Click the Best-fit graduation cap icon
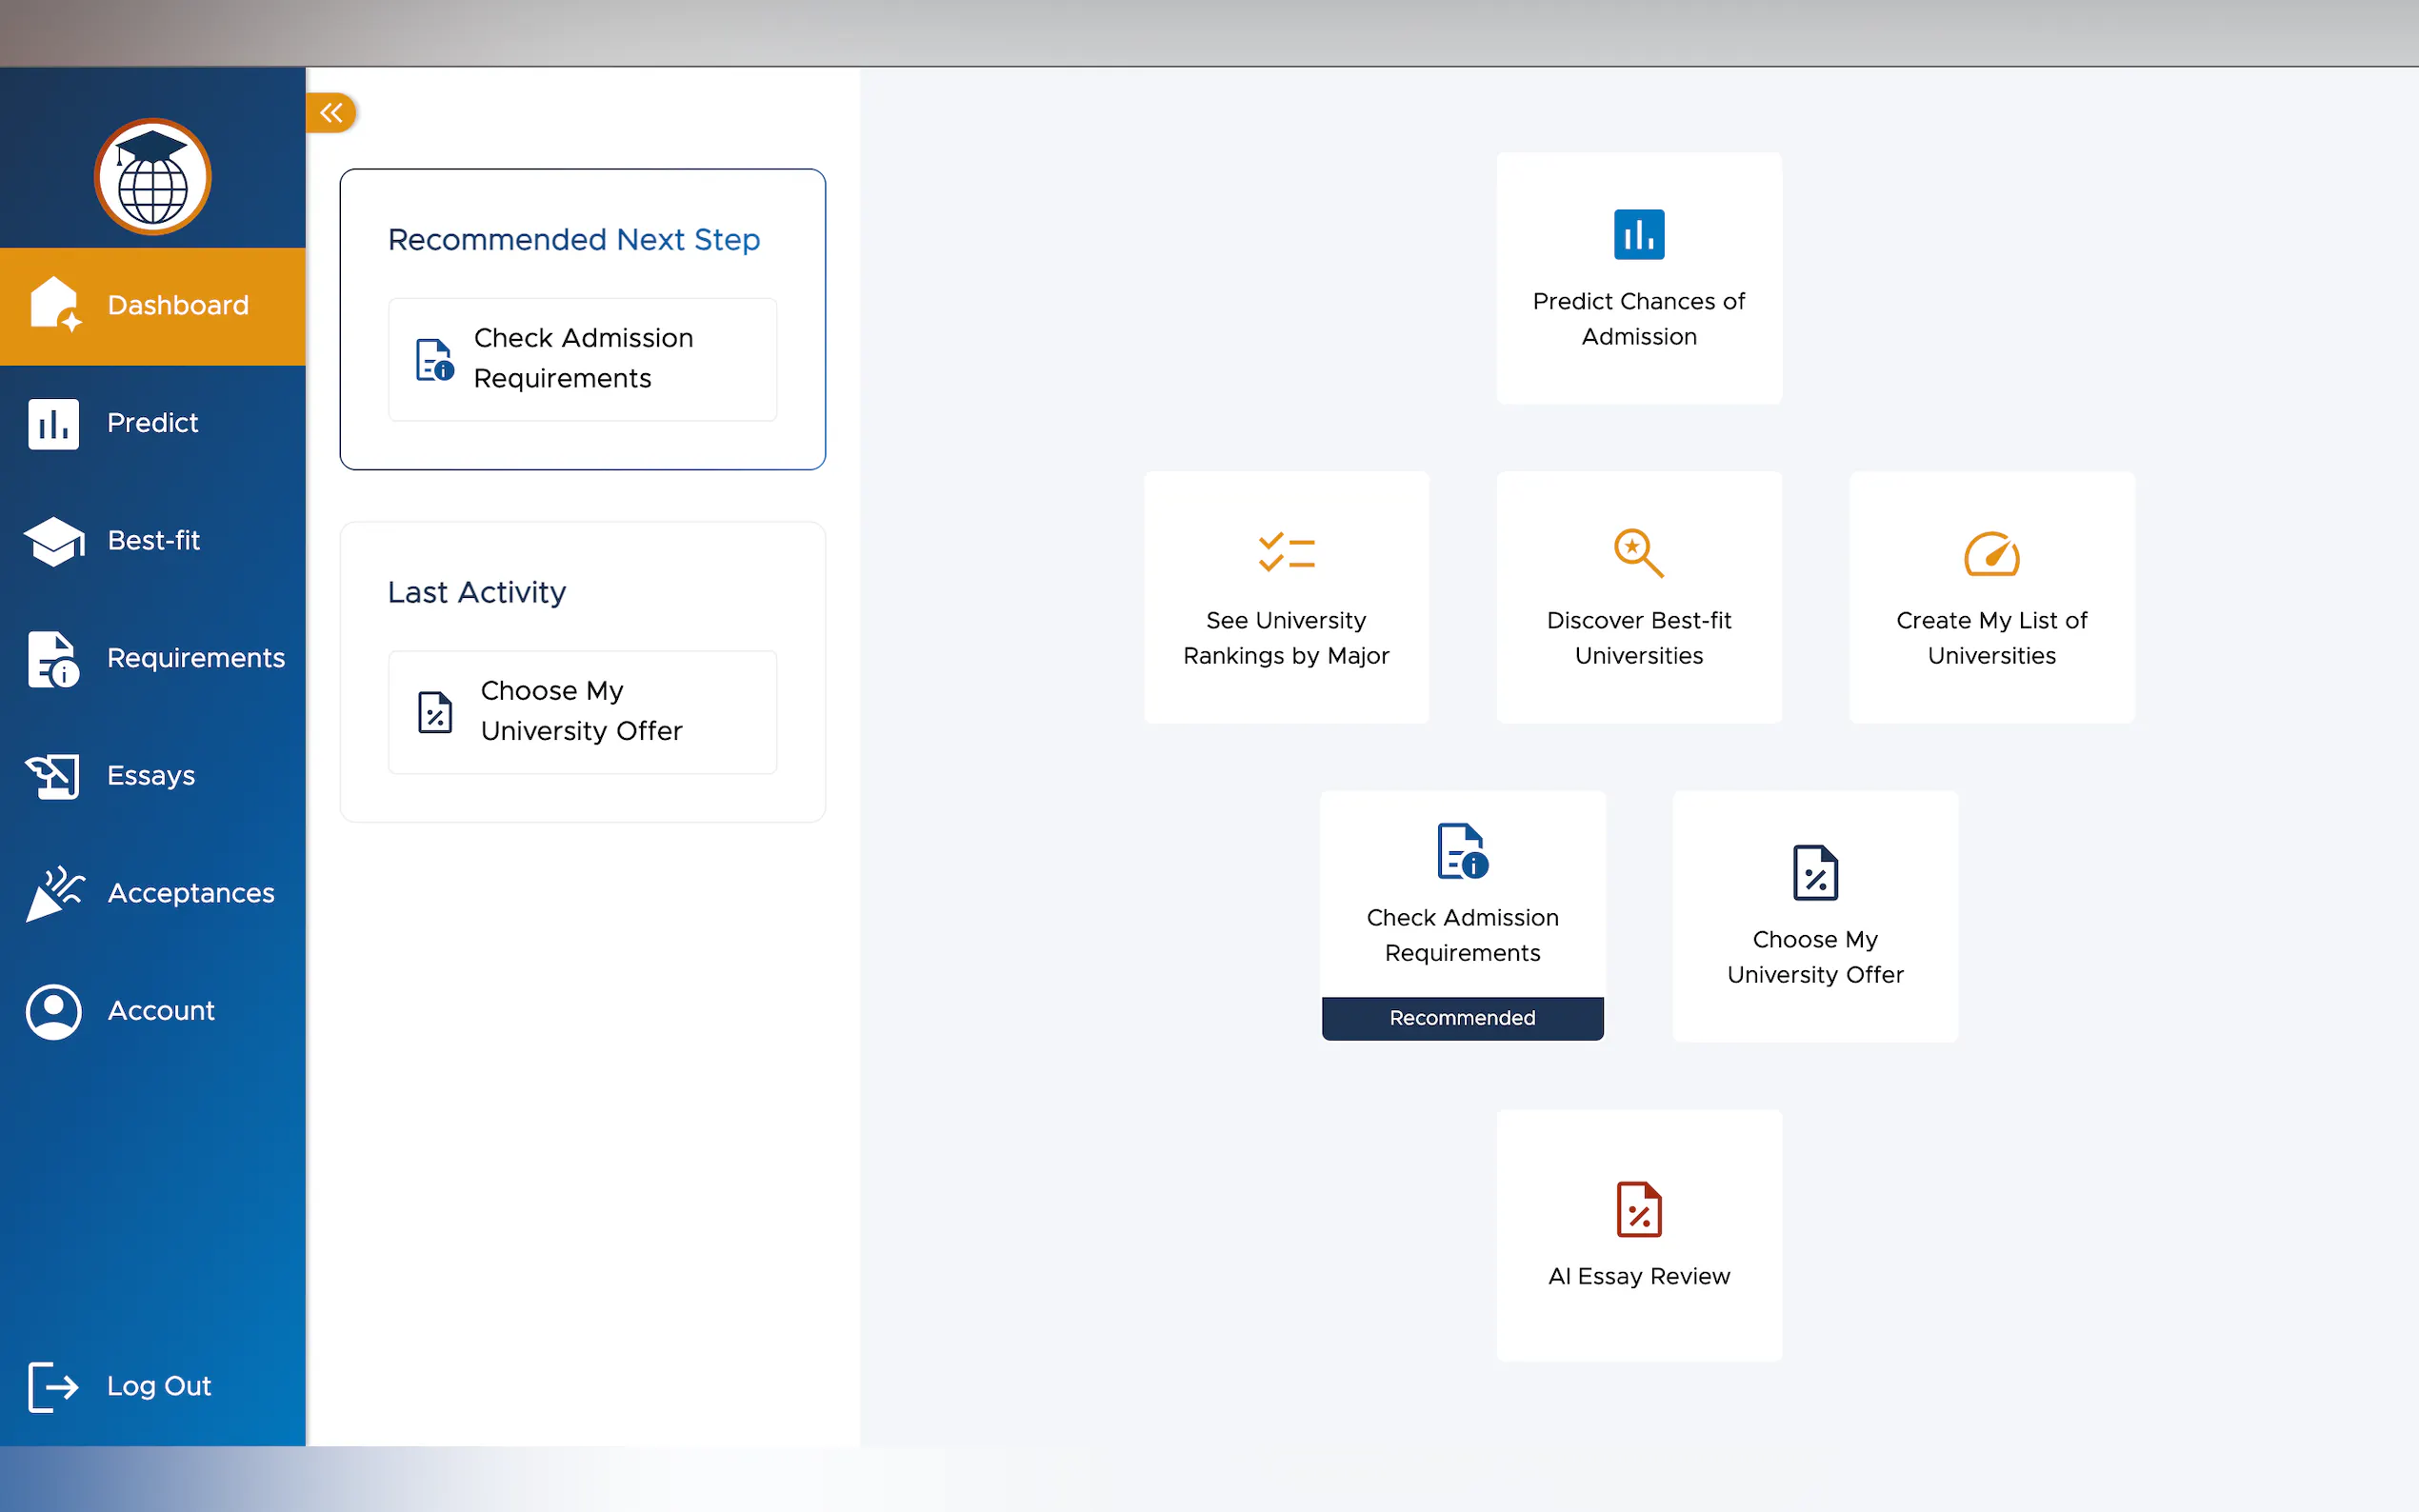Viewport: 2419px width, 1512px height. click(54, 541)
